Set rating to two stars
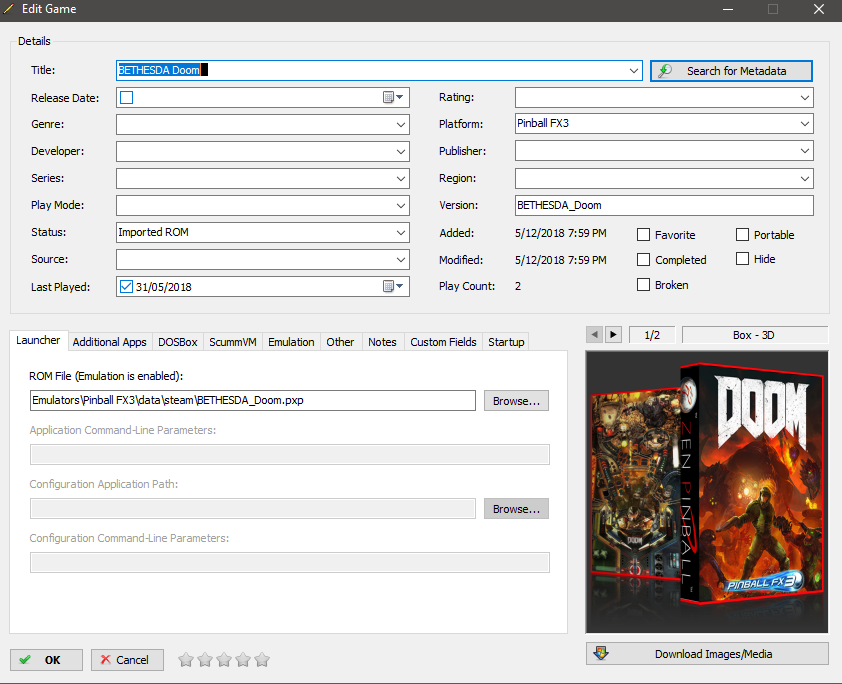This screenshot has height=684, width=842. tap(205, 659)
